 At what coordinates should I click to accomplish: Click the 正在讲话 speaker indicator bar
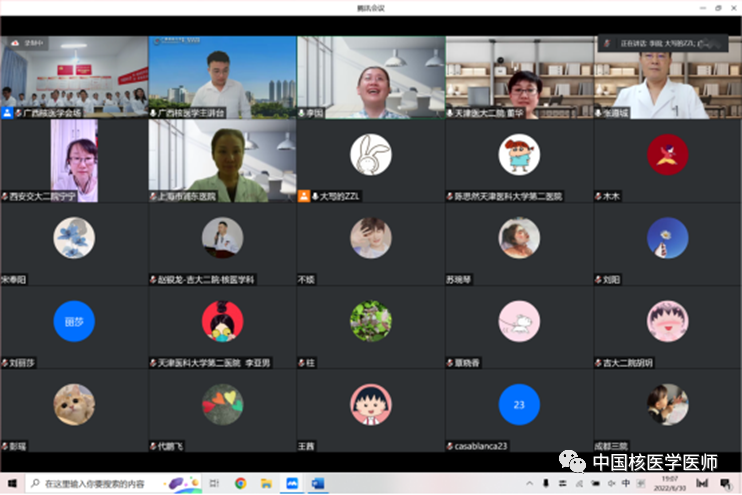point(661,43)
